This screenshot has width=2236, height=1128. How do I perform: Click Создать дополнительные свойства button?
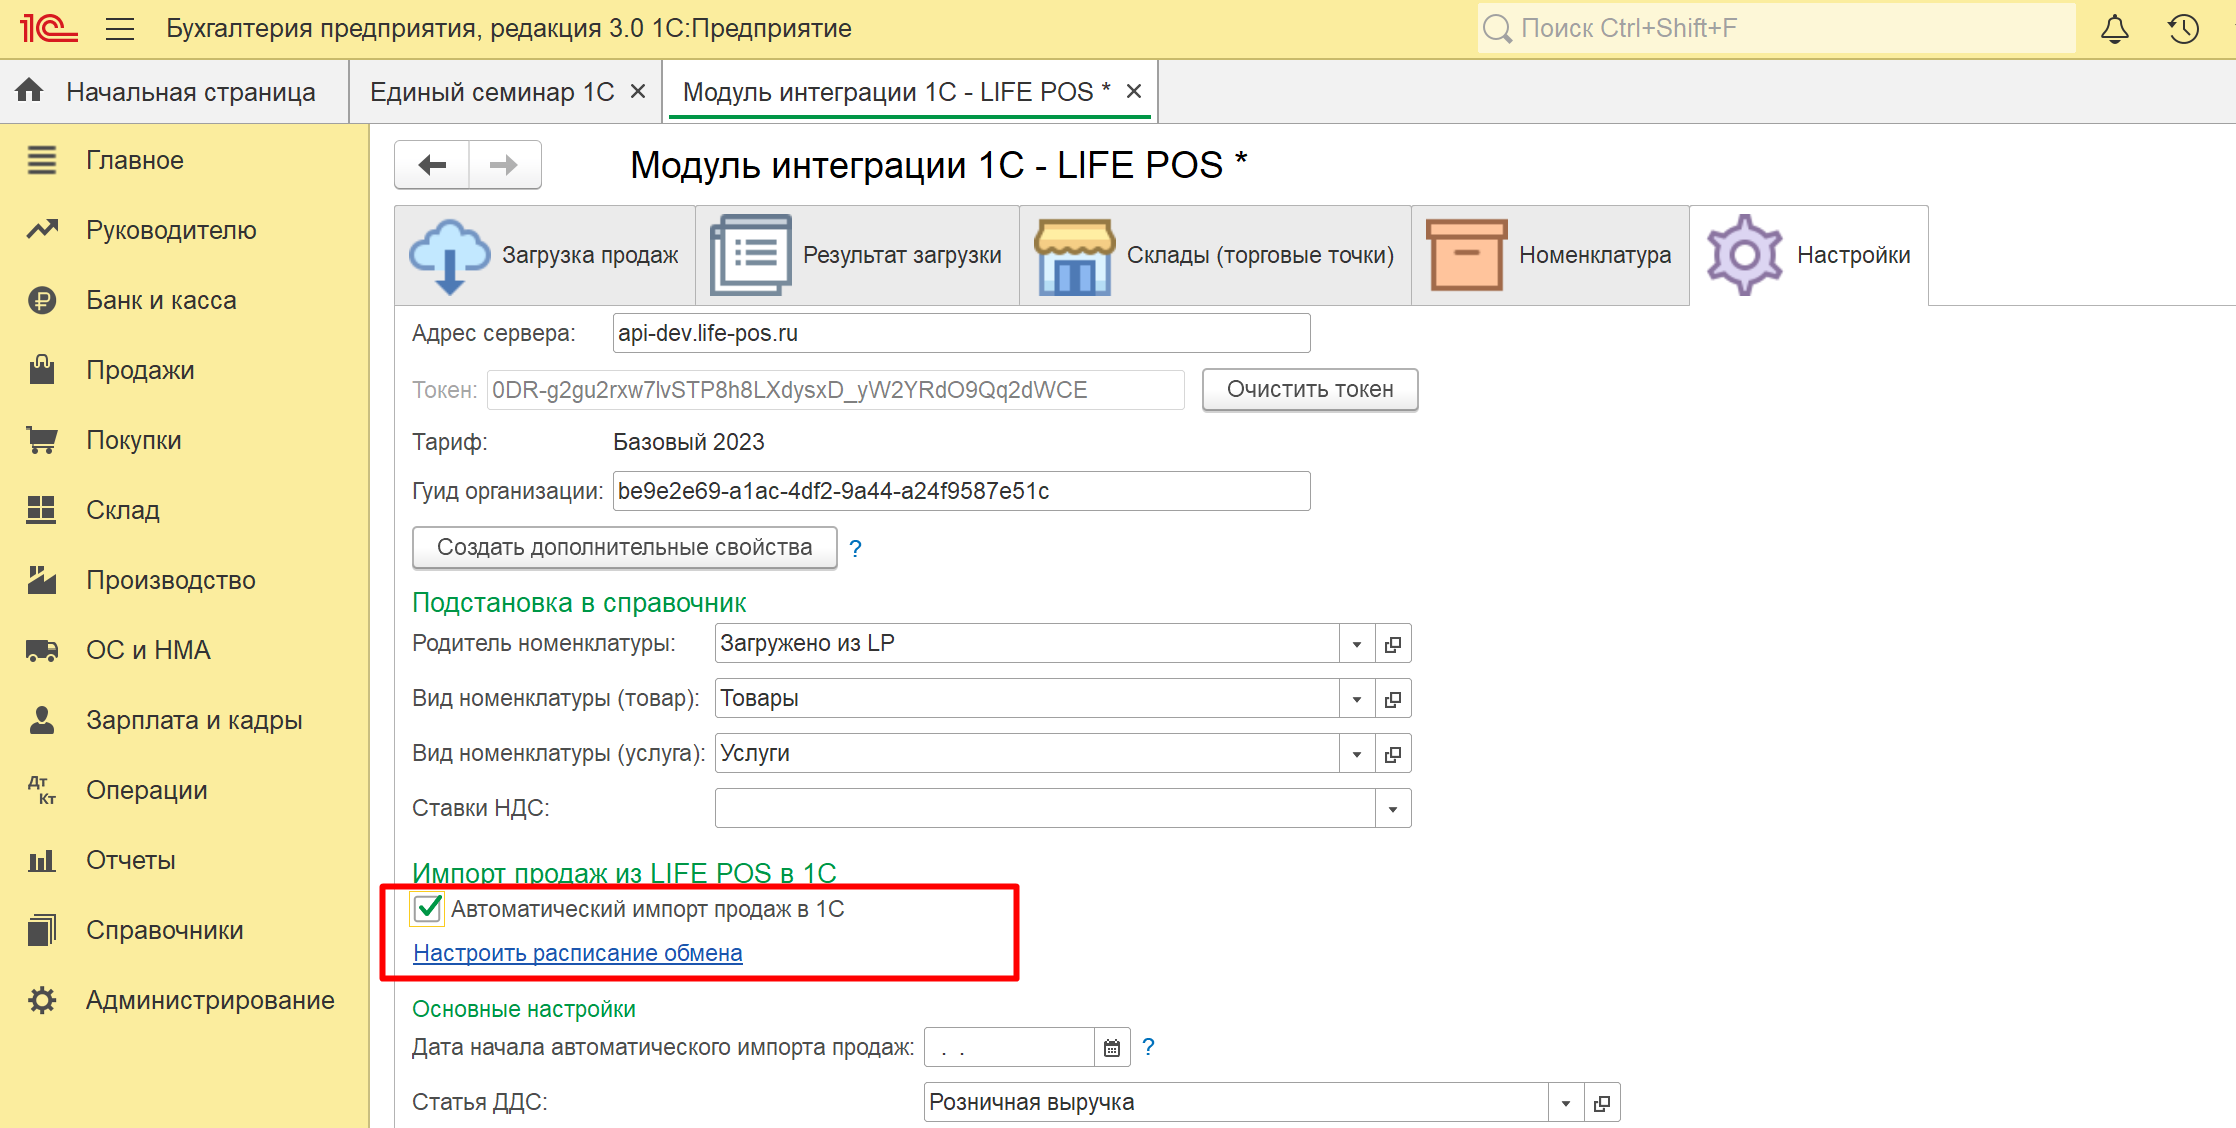tap(625, 548)
